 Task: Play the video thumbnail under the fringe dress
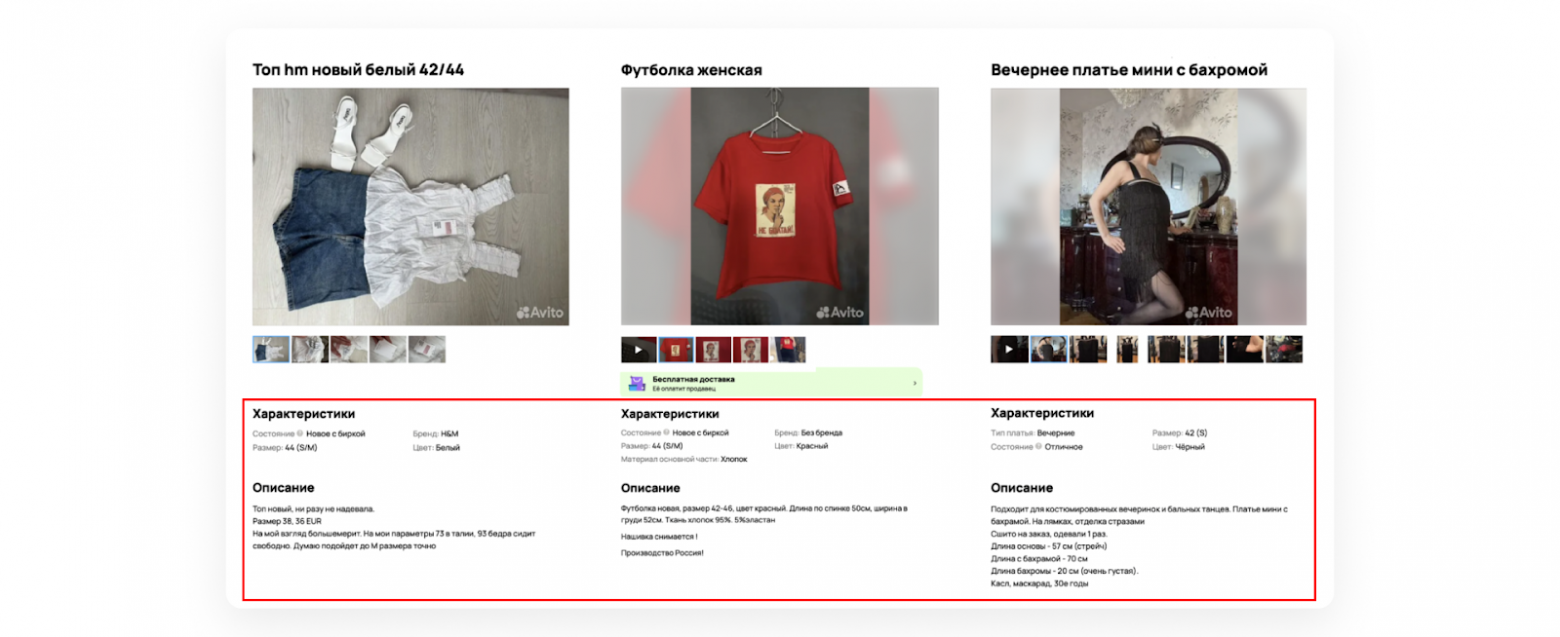click(x=1009, y=349)
